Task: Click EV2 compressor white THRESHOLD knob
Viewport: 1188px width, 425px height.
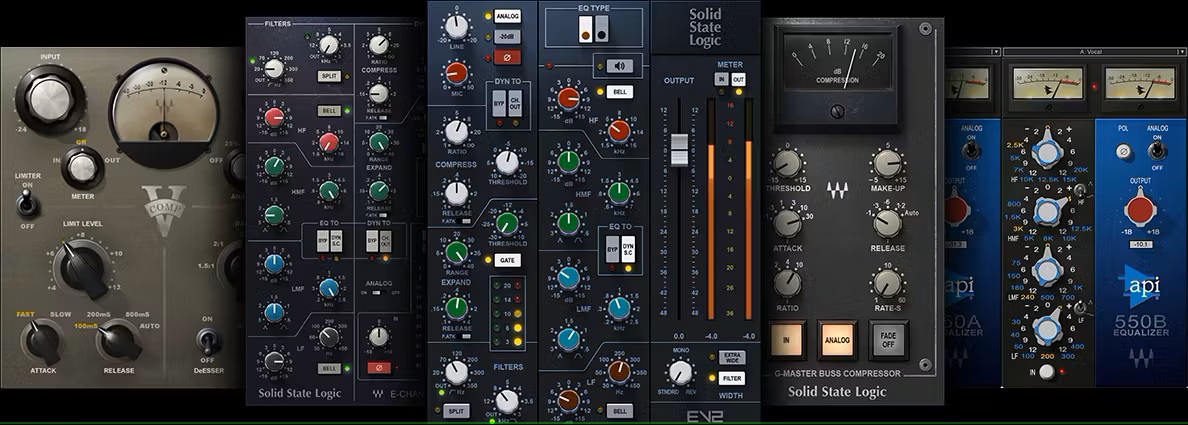Action: 507,161
